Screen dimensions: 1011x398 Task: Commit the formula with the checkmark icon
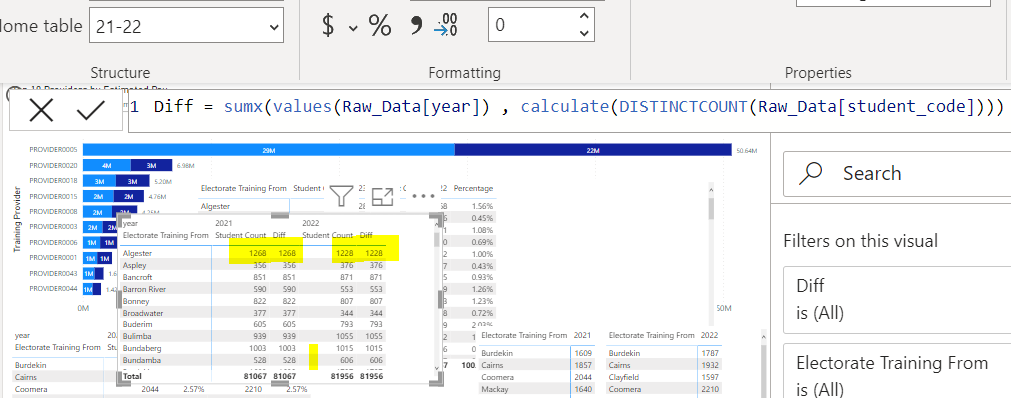tap(90, 111)
